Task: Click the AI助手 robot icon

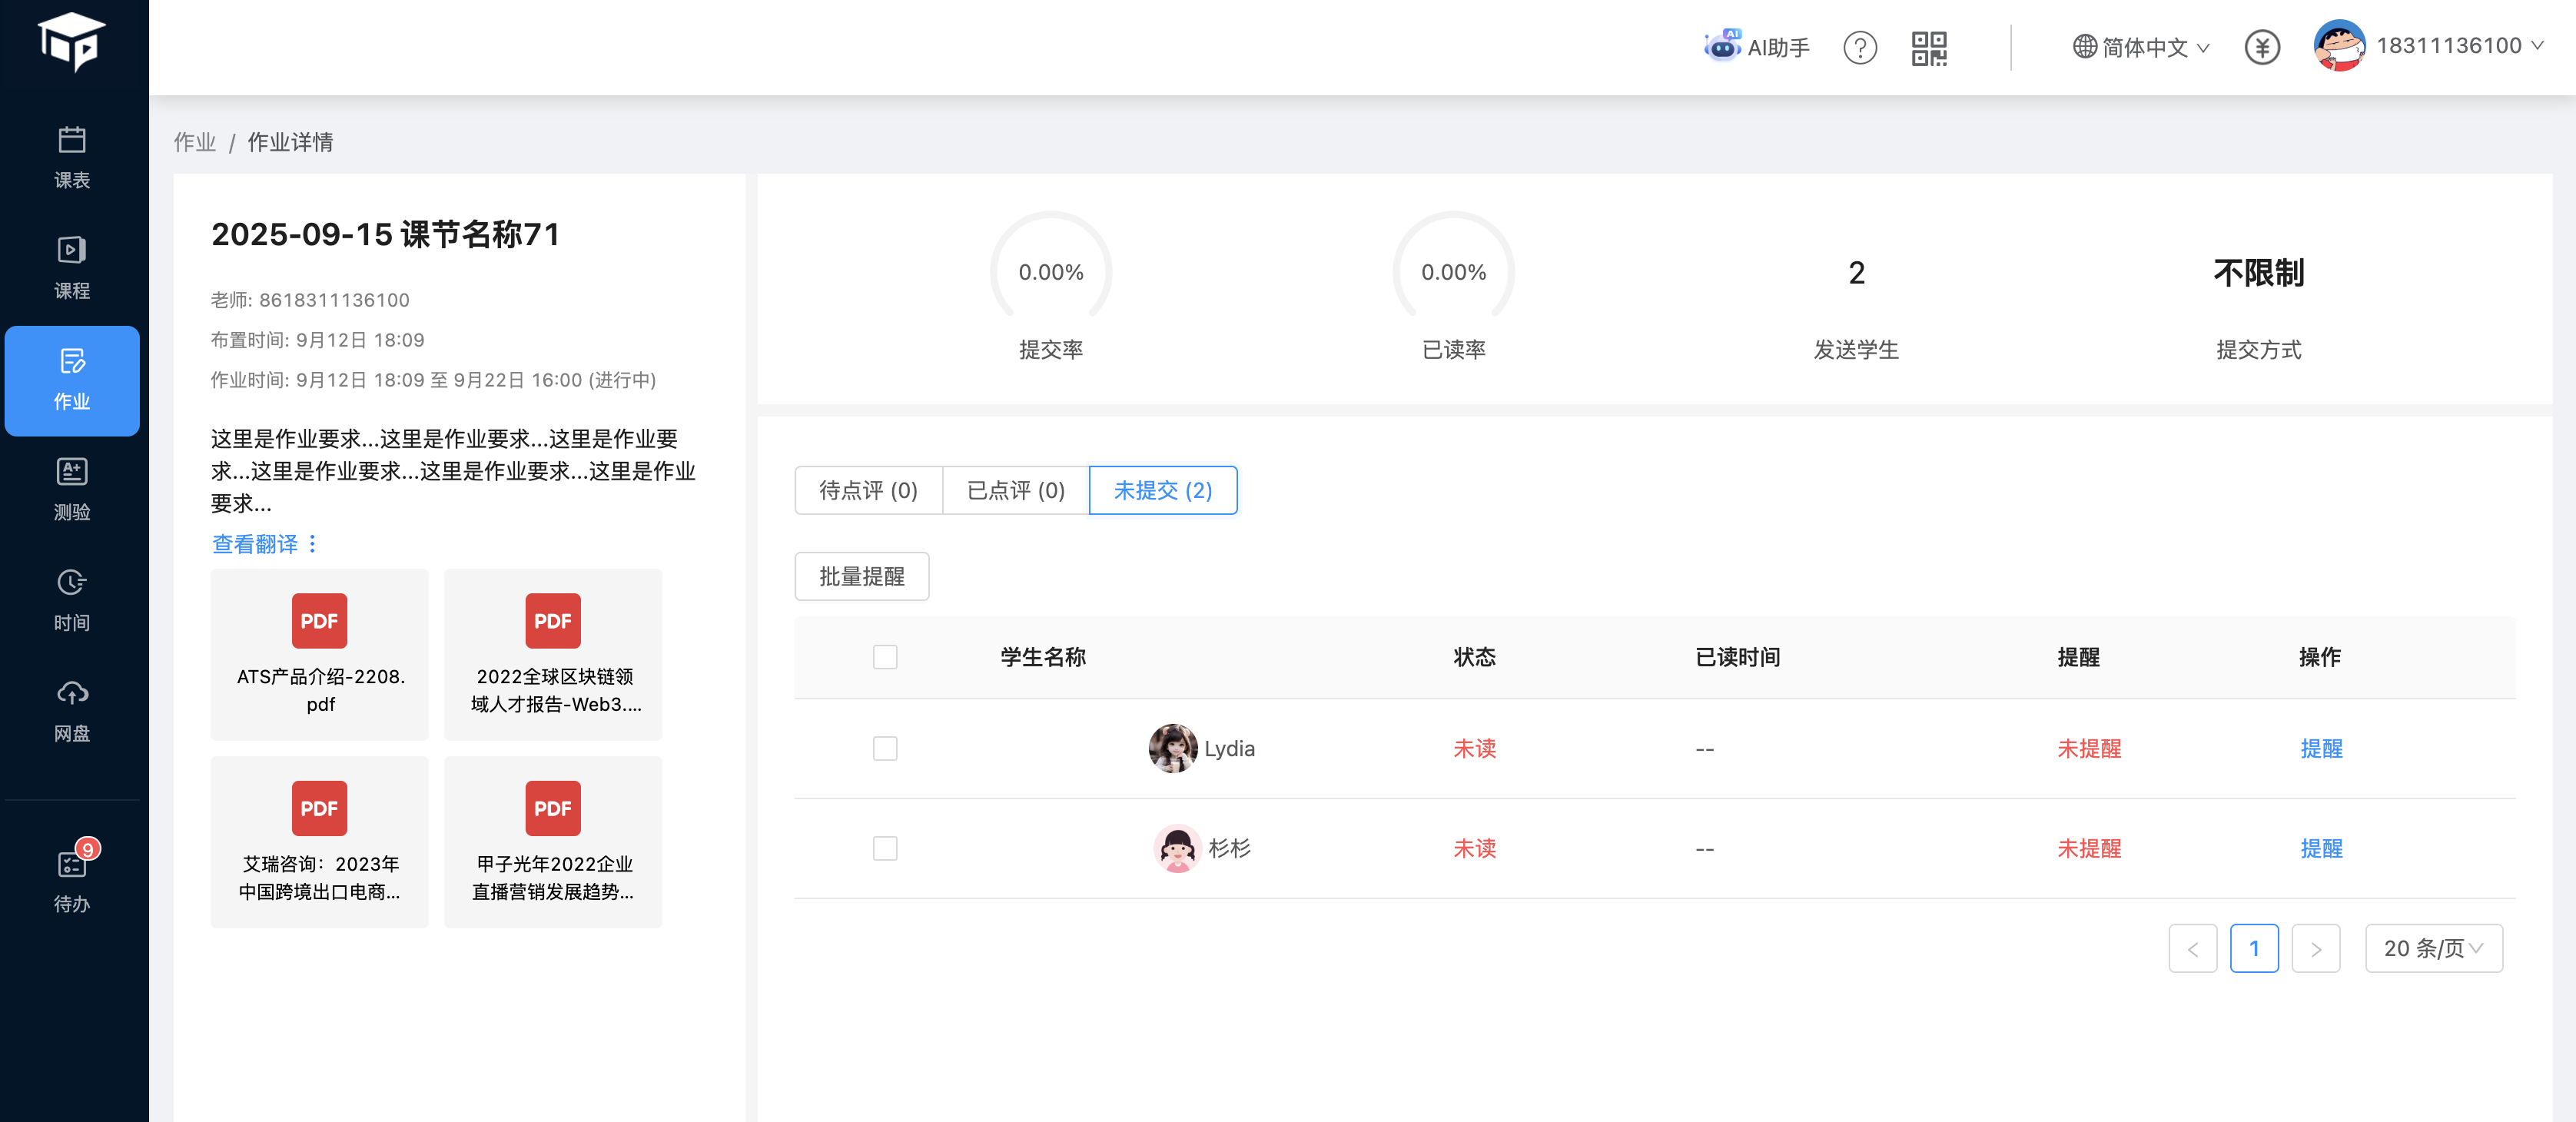Action: [1722, 46]
